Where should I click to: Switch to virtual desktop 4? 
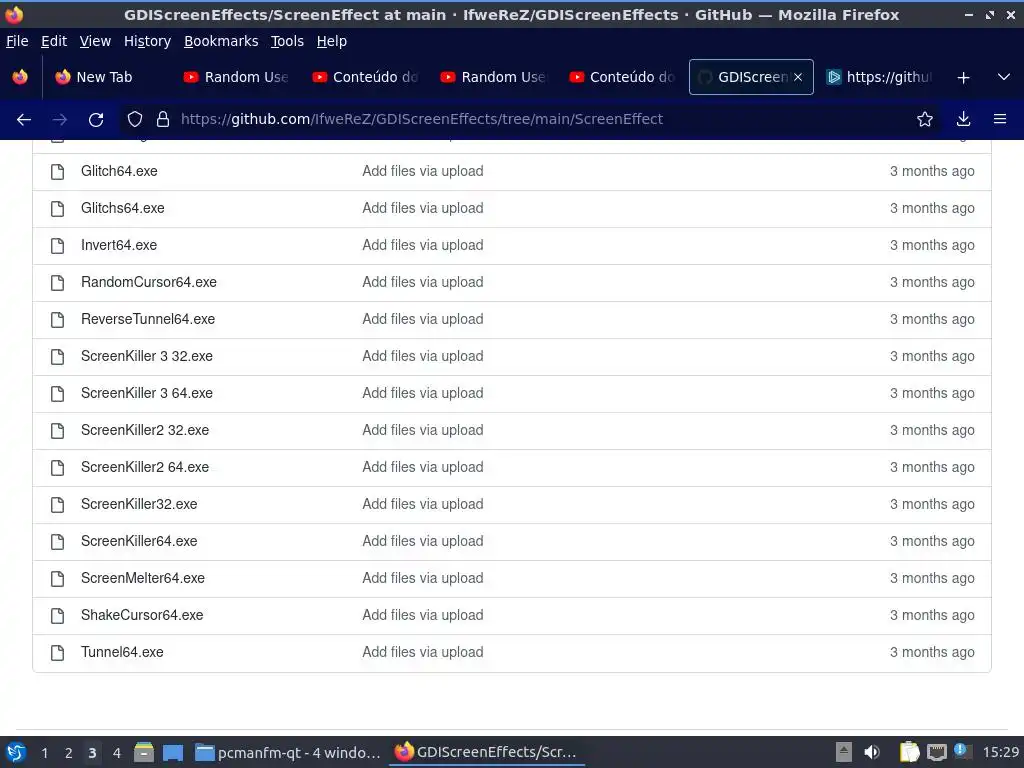coord(116,752)
